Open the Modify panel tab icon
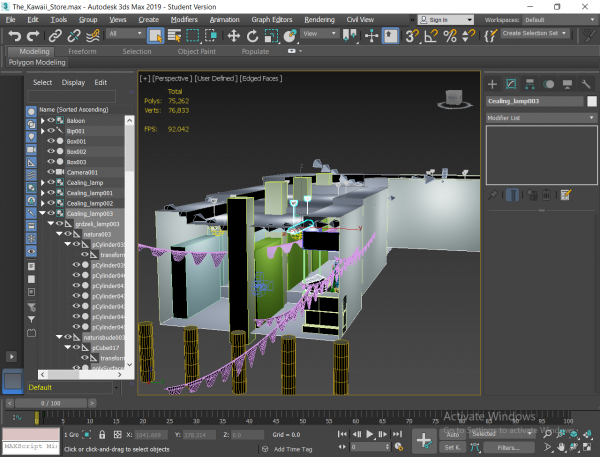 tap(510, 83)
